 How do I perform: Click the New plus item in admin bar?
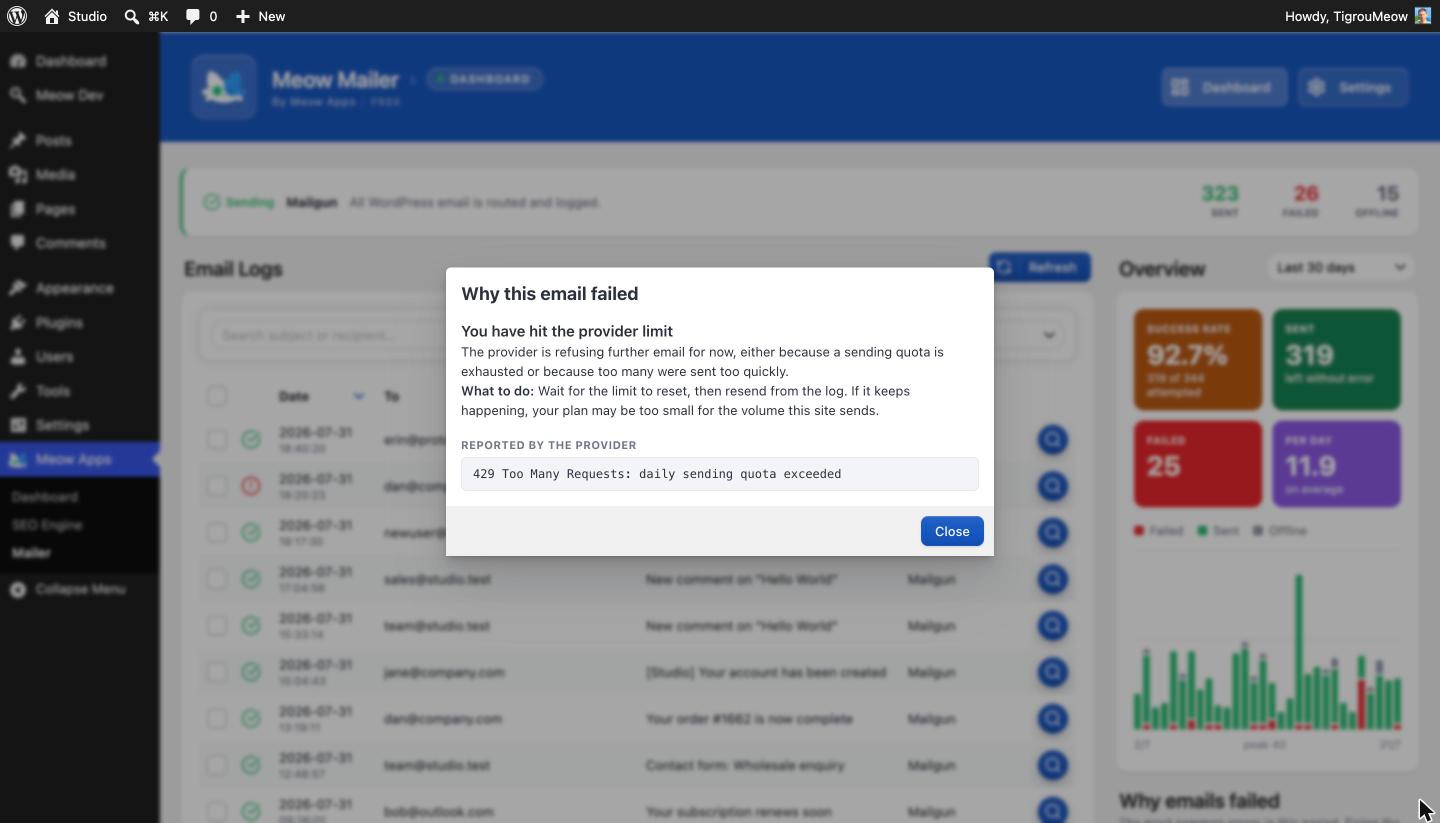point(260,16)
